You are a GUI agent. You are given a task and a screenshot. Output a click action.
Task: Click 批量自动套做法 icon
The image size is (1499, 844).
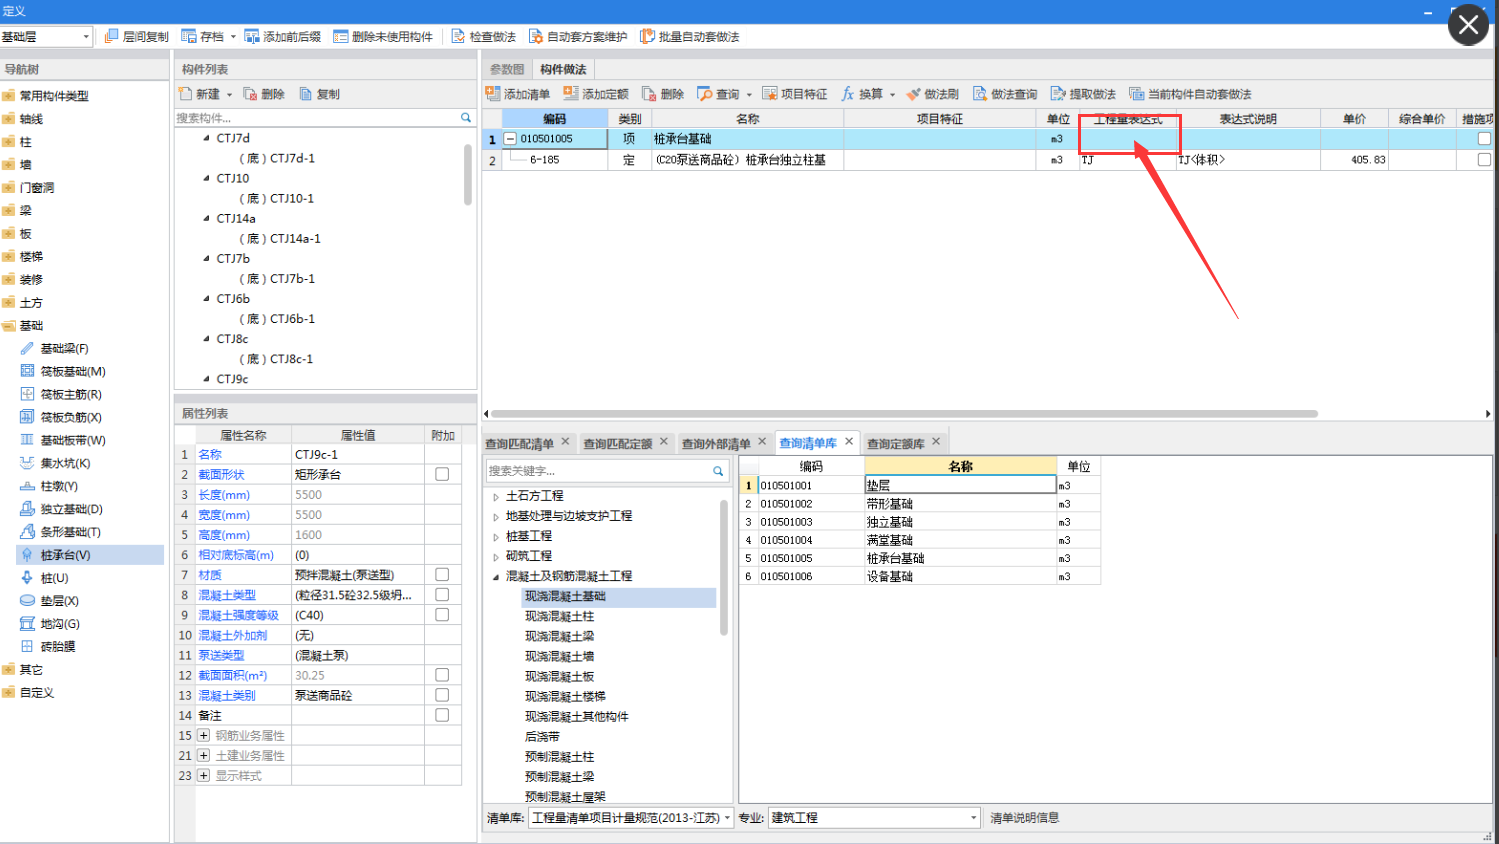click(648, 36)
